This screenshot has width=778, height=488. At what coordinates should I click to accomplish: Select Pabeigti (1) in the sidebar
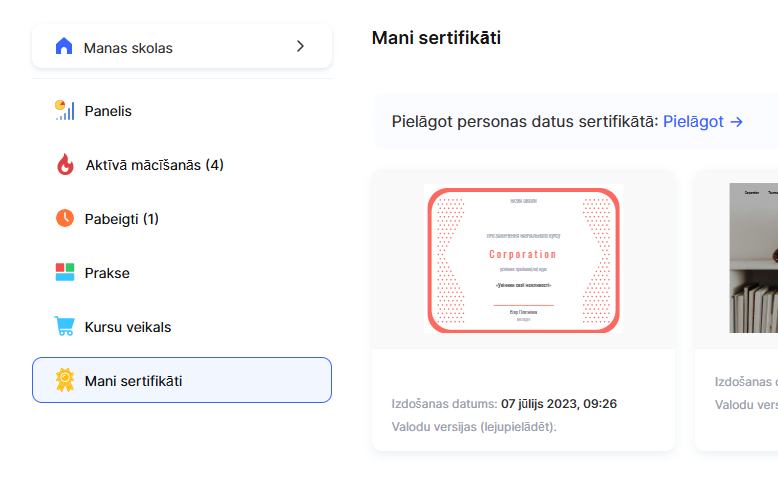coord(122,219)
